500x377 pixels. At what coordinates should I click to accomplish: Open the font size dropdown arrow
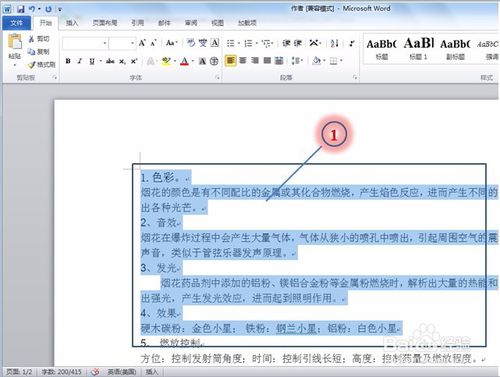132,43
